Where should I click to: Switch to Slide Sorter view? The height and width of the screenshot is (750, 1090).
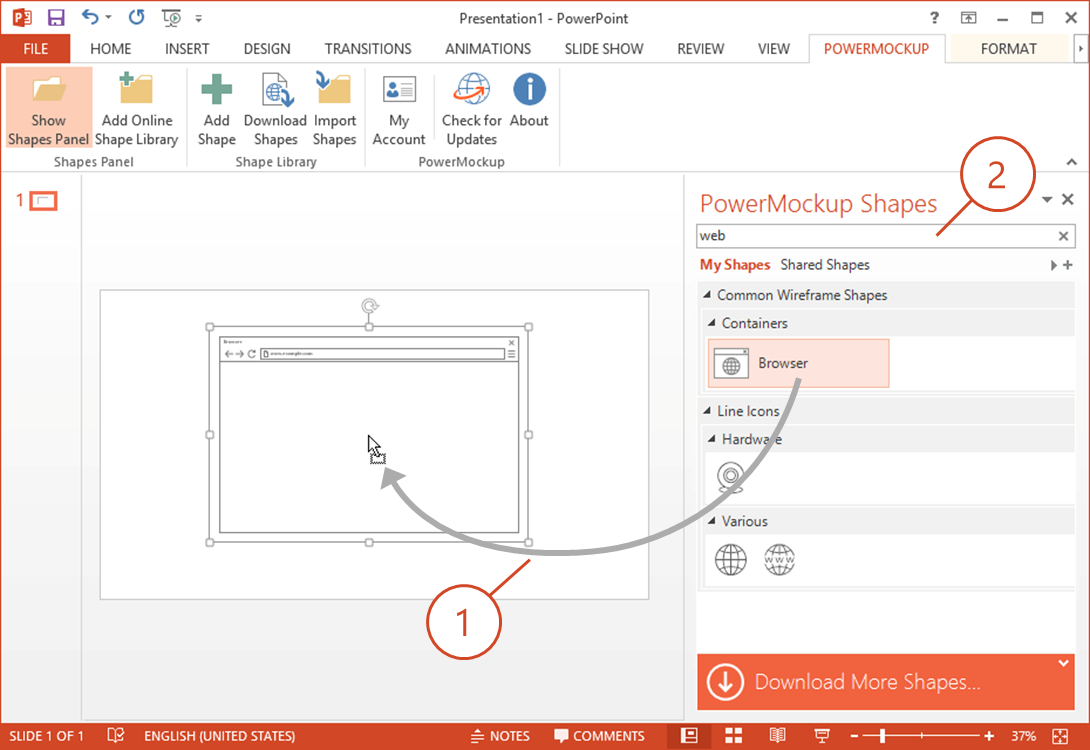[x=733, y=735]
